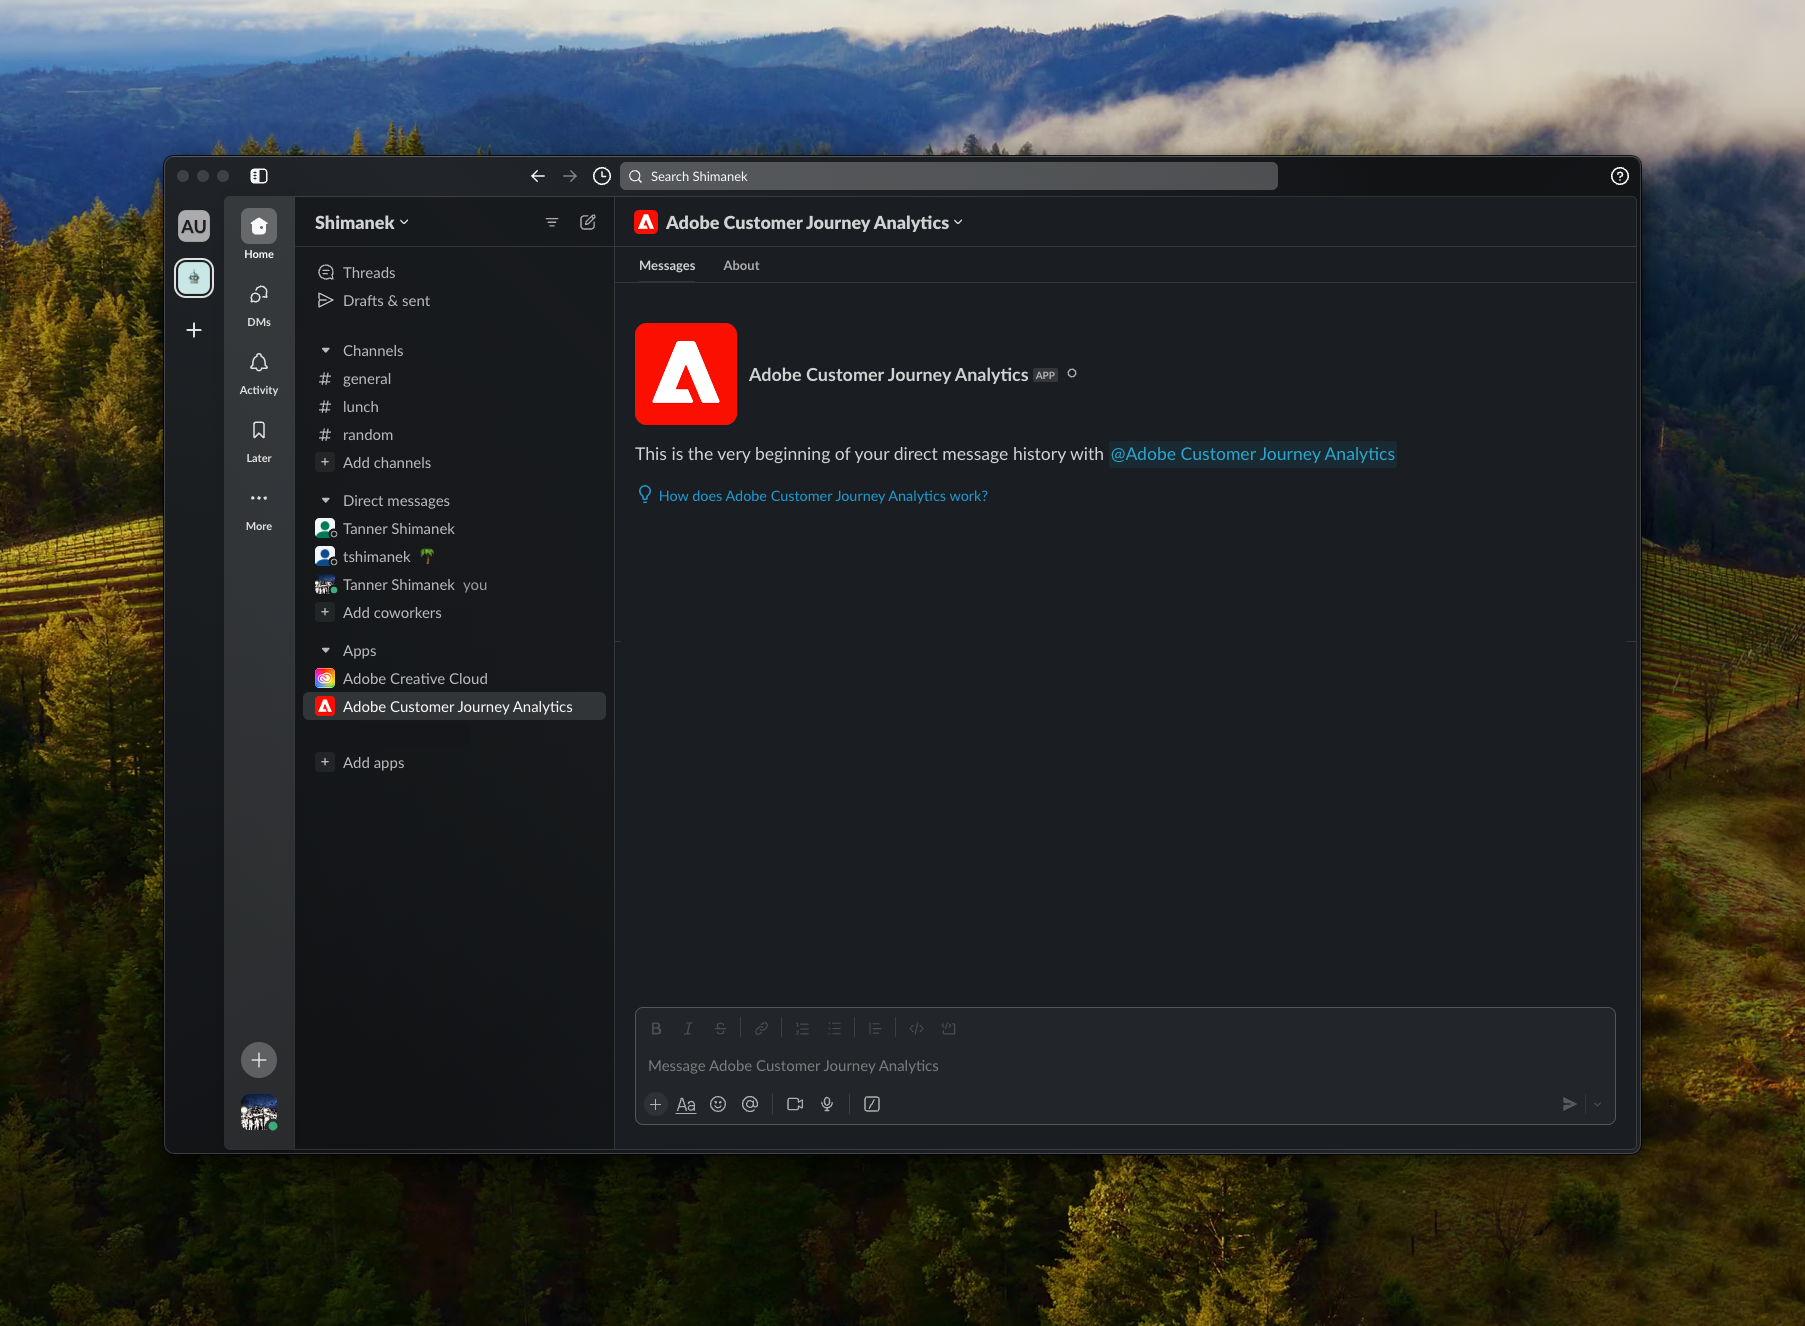1805x1326 pixels.
Task: Compose a new message
Action: pyautogui.click(x=588, y=222)
